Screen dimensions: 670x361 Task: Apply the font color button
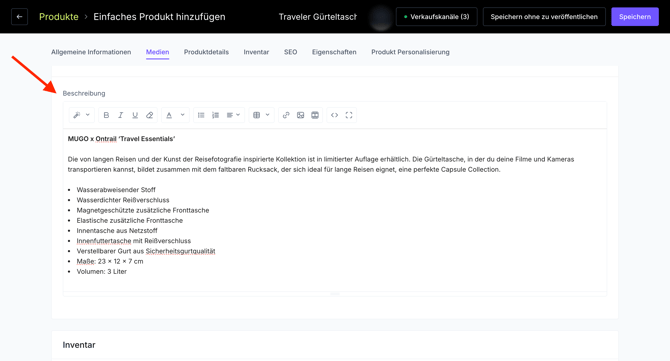click(x=169, y=115)
